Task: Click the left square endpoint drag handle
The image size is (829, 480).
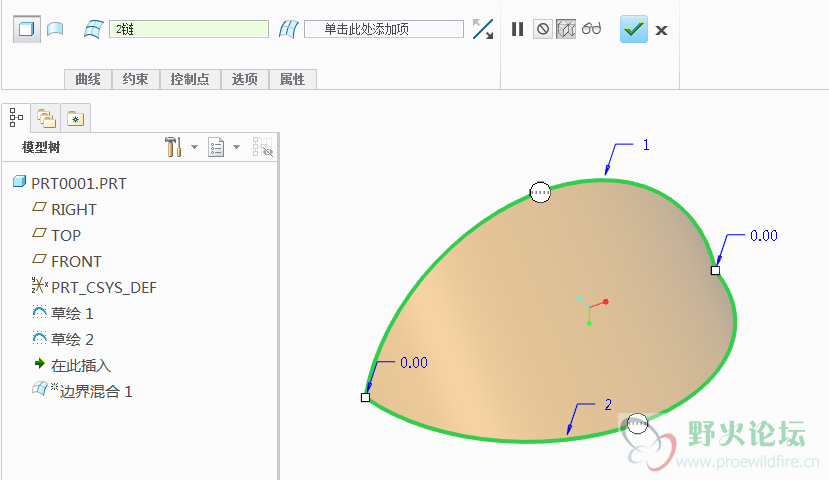Action: point(365,398)
